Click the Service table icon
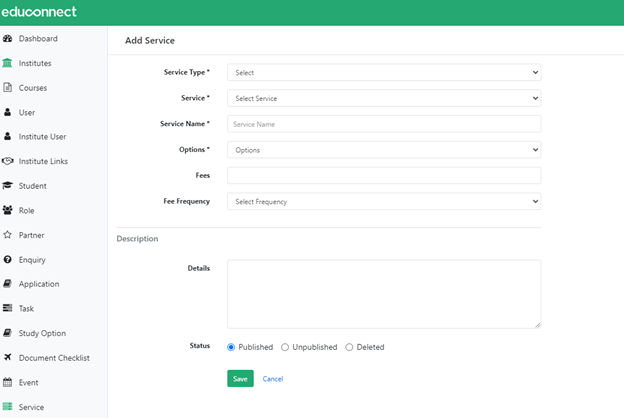 pos(7,406)
